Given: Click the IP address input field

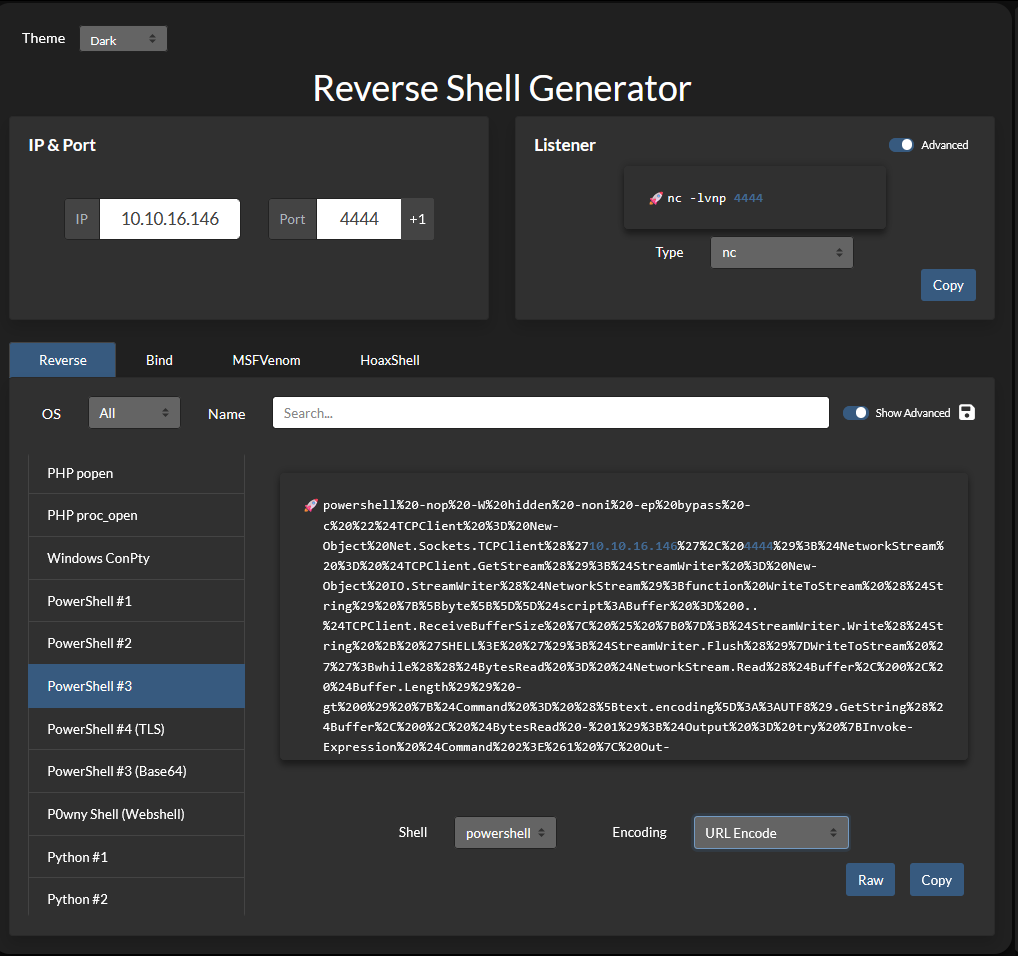Looking at the screenshot, I should click(169, 219).
